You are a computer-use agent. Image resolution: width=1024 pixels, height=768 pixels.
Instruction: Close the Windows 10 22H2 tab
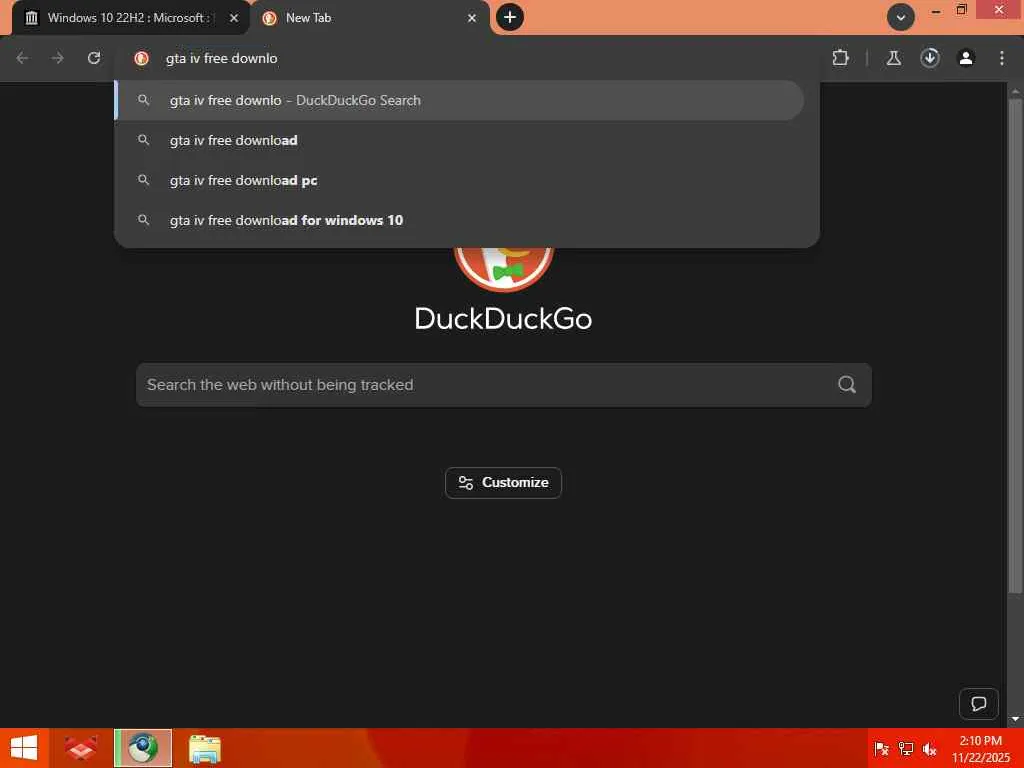coord(234,18)
